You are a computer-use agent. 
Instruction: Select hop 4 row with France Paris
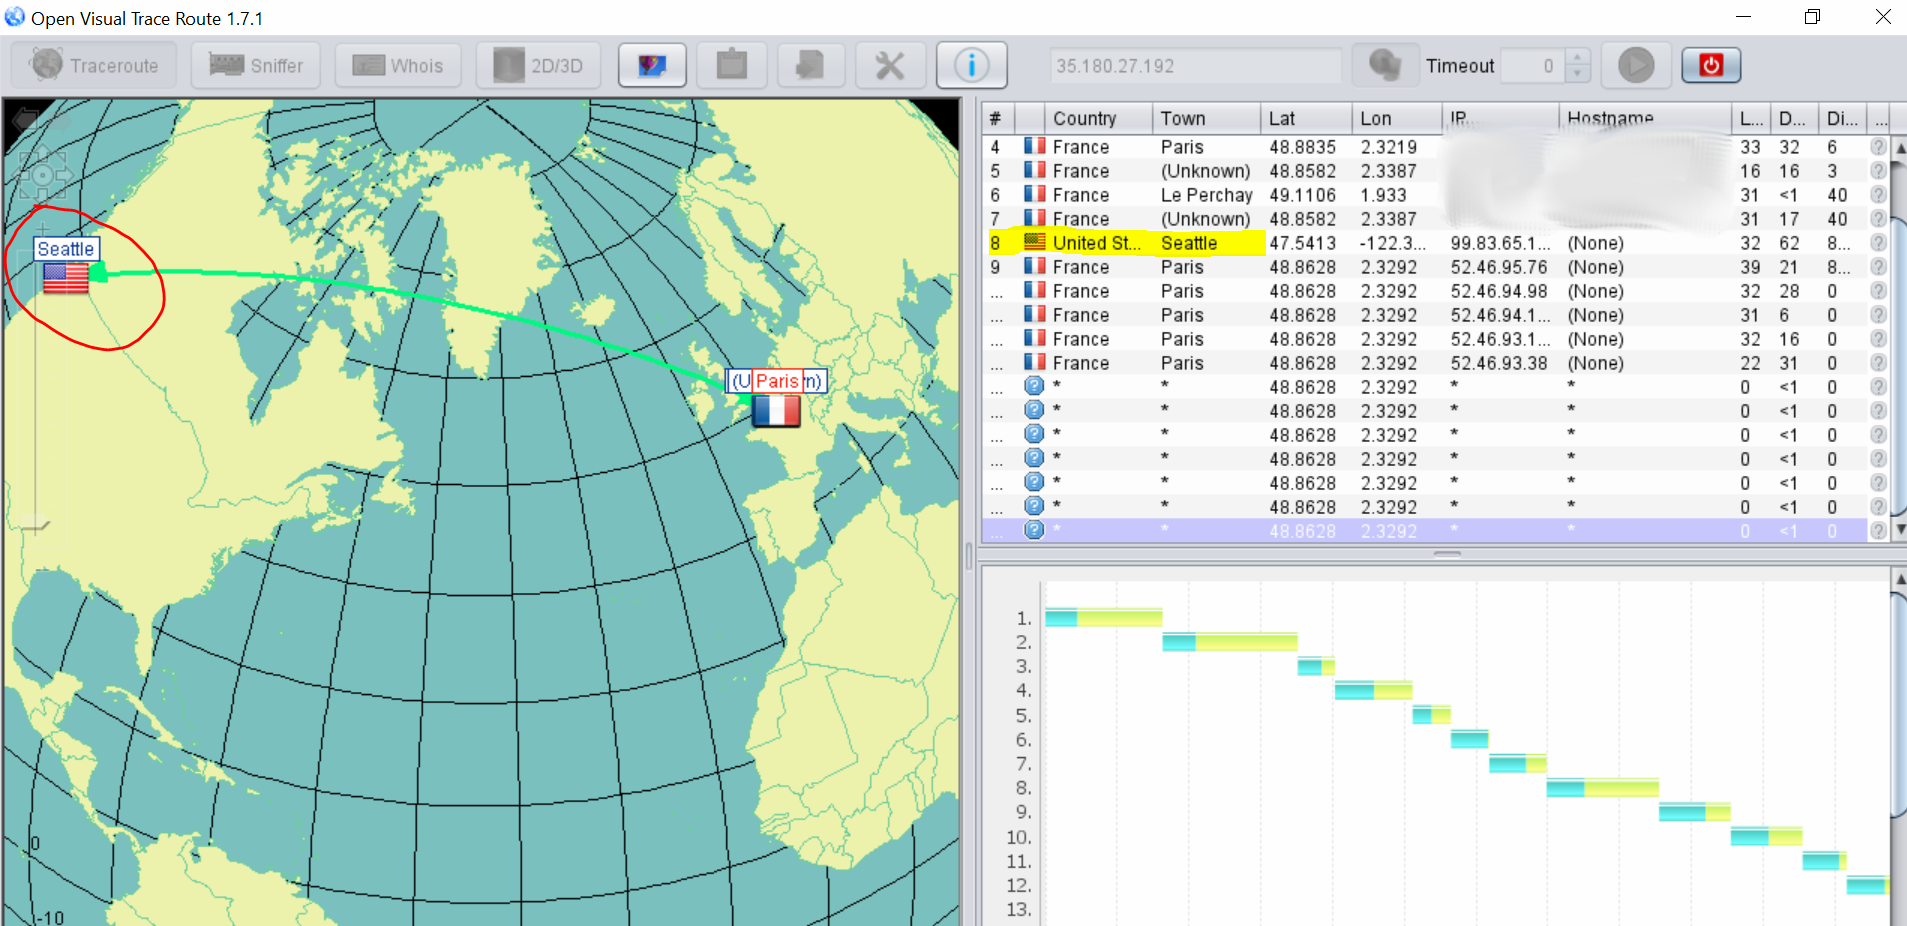pyautogui.click(x=1425, y=147)
